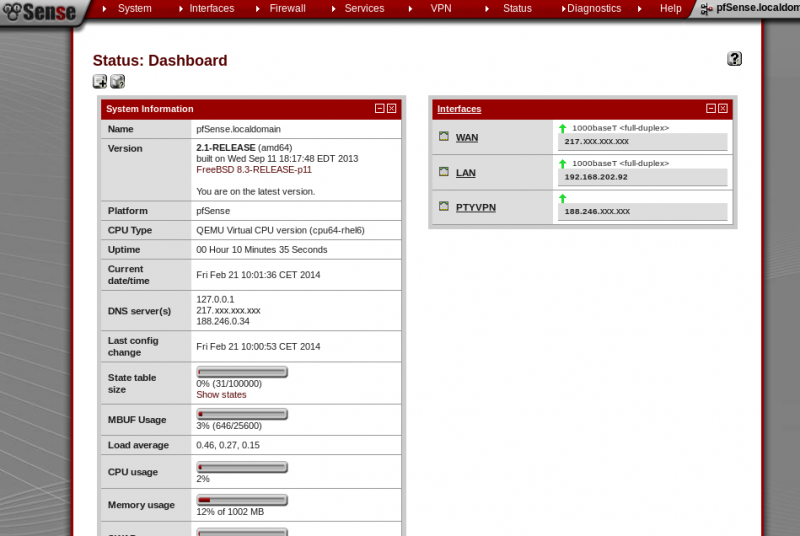Viewport: 800px width, 536px height.
Task: Open the Status menu
Action: click(x=517, y=8)
